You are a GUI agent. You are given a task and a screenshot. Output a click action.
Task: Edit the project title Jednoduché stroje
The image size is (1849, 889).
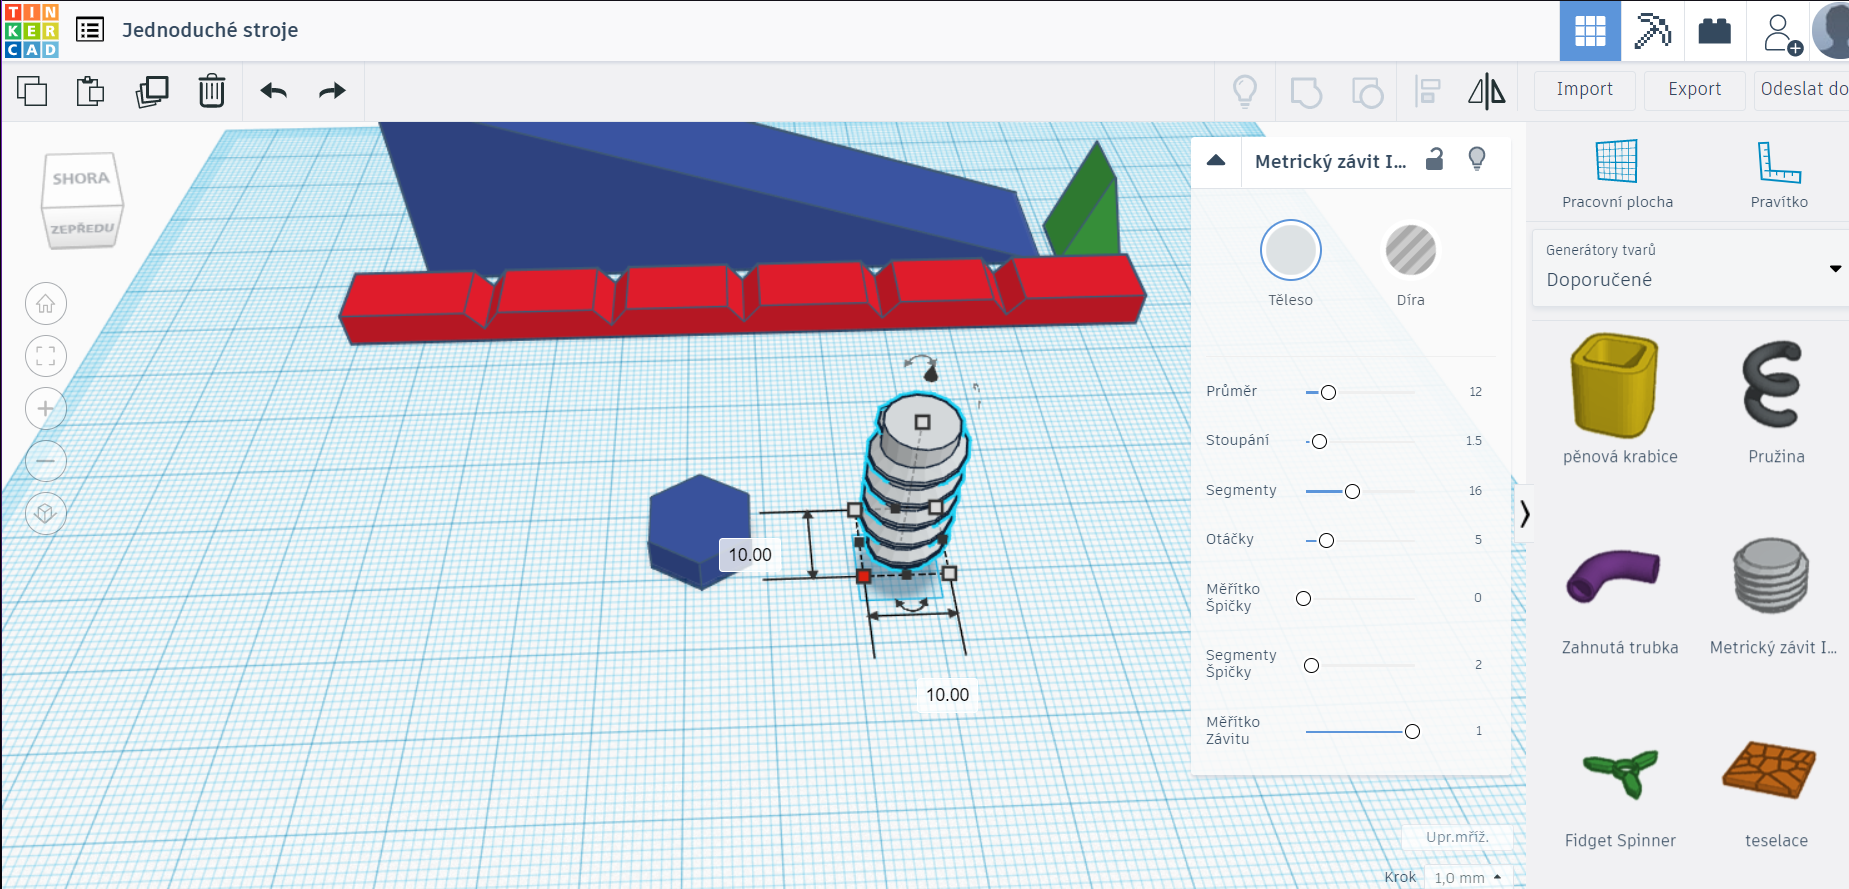point(210,30)
